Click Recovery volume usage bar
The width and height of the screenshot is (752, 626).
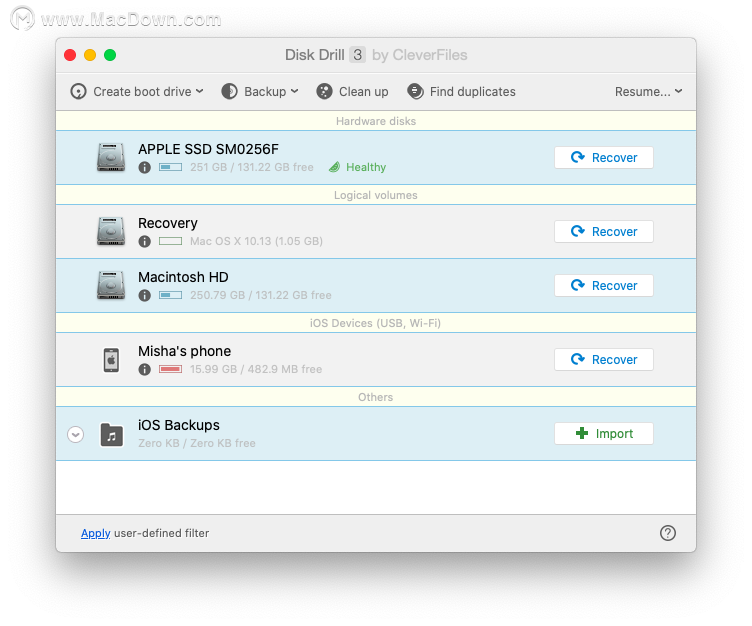[170, 241]
